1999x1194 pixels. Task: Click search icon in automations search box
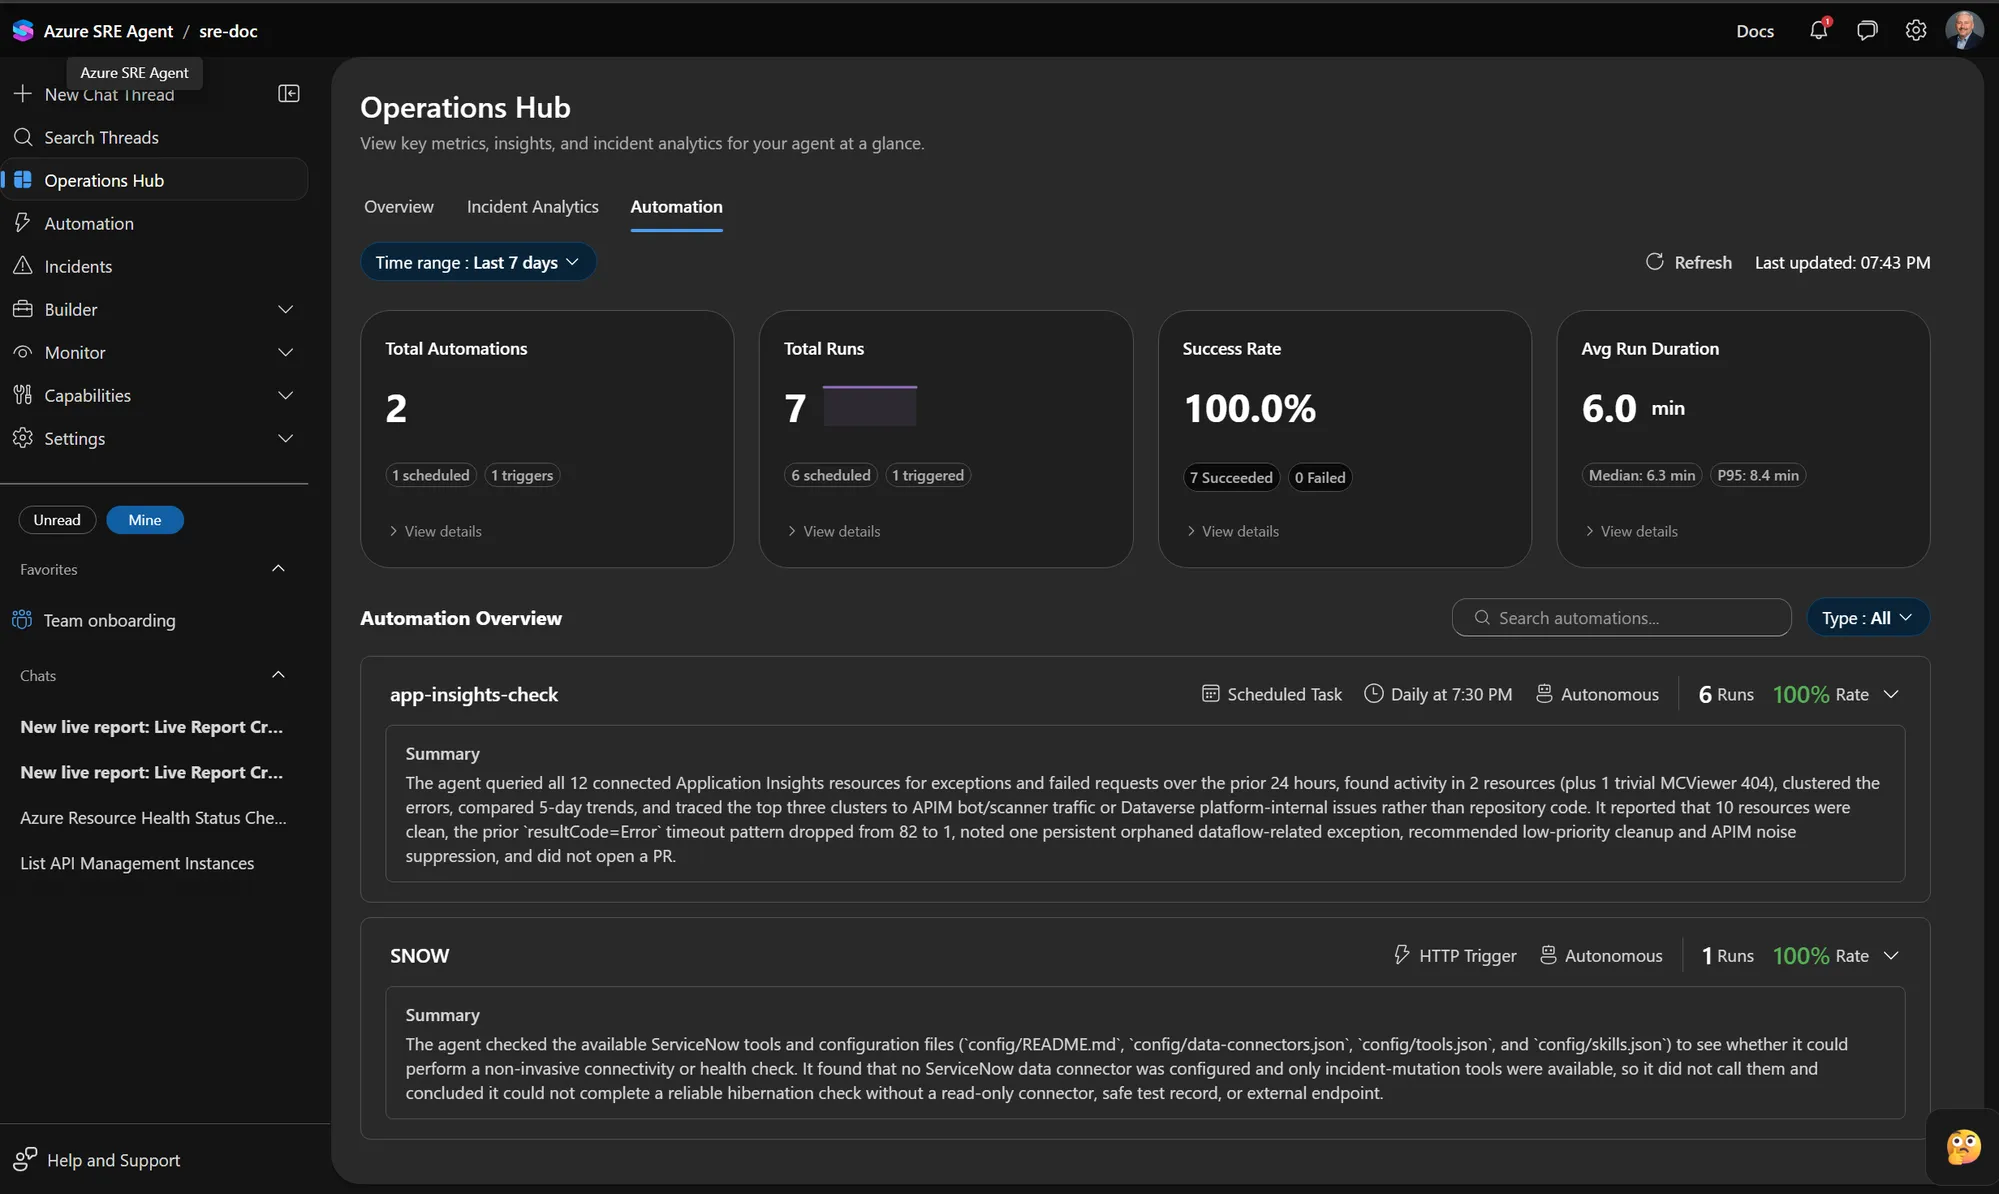click(x=1483, y=618)
